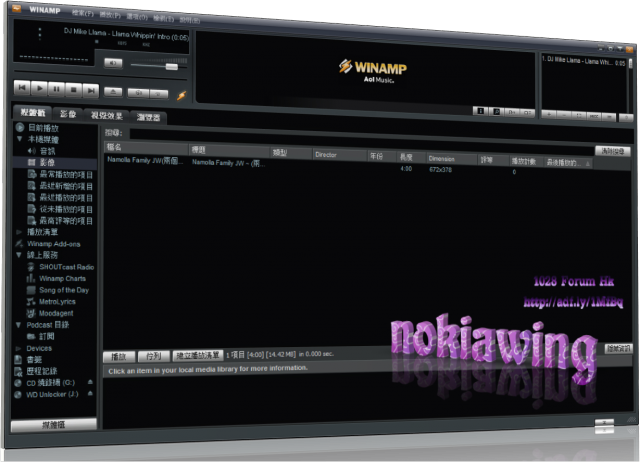640x462 pixels.
Task: Toggle repeat playback mode
Action: [x=159, y=94]
